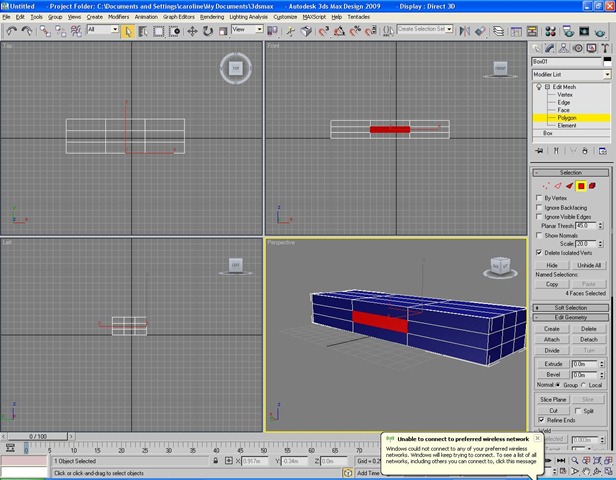Choose the Rectangular Selection Region tool
This screenshot has height=480, width=616.
pos(159,31)
